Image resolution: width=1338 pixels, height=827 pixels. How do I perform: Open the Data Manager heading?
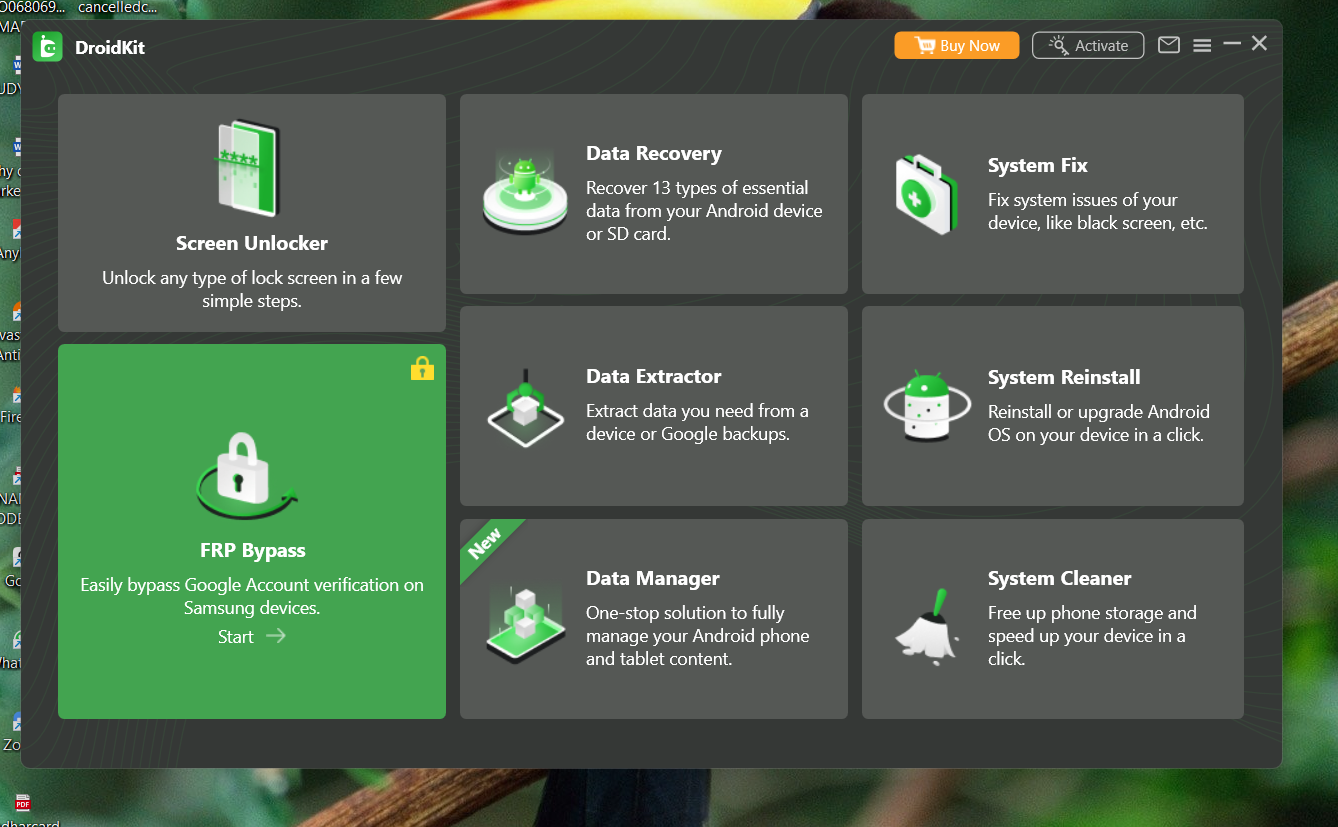tap(653, 579)
